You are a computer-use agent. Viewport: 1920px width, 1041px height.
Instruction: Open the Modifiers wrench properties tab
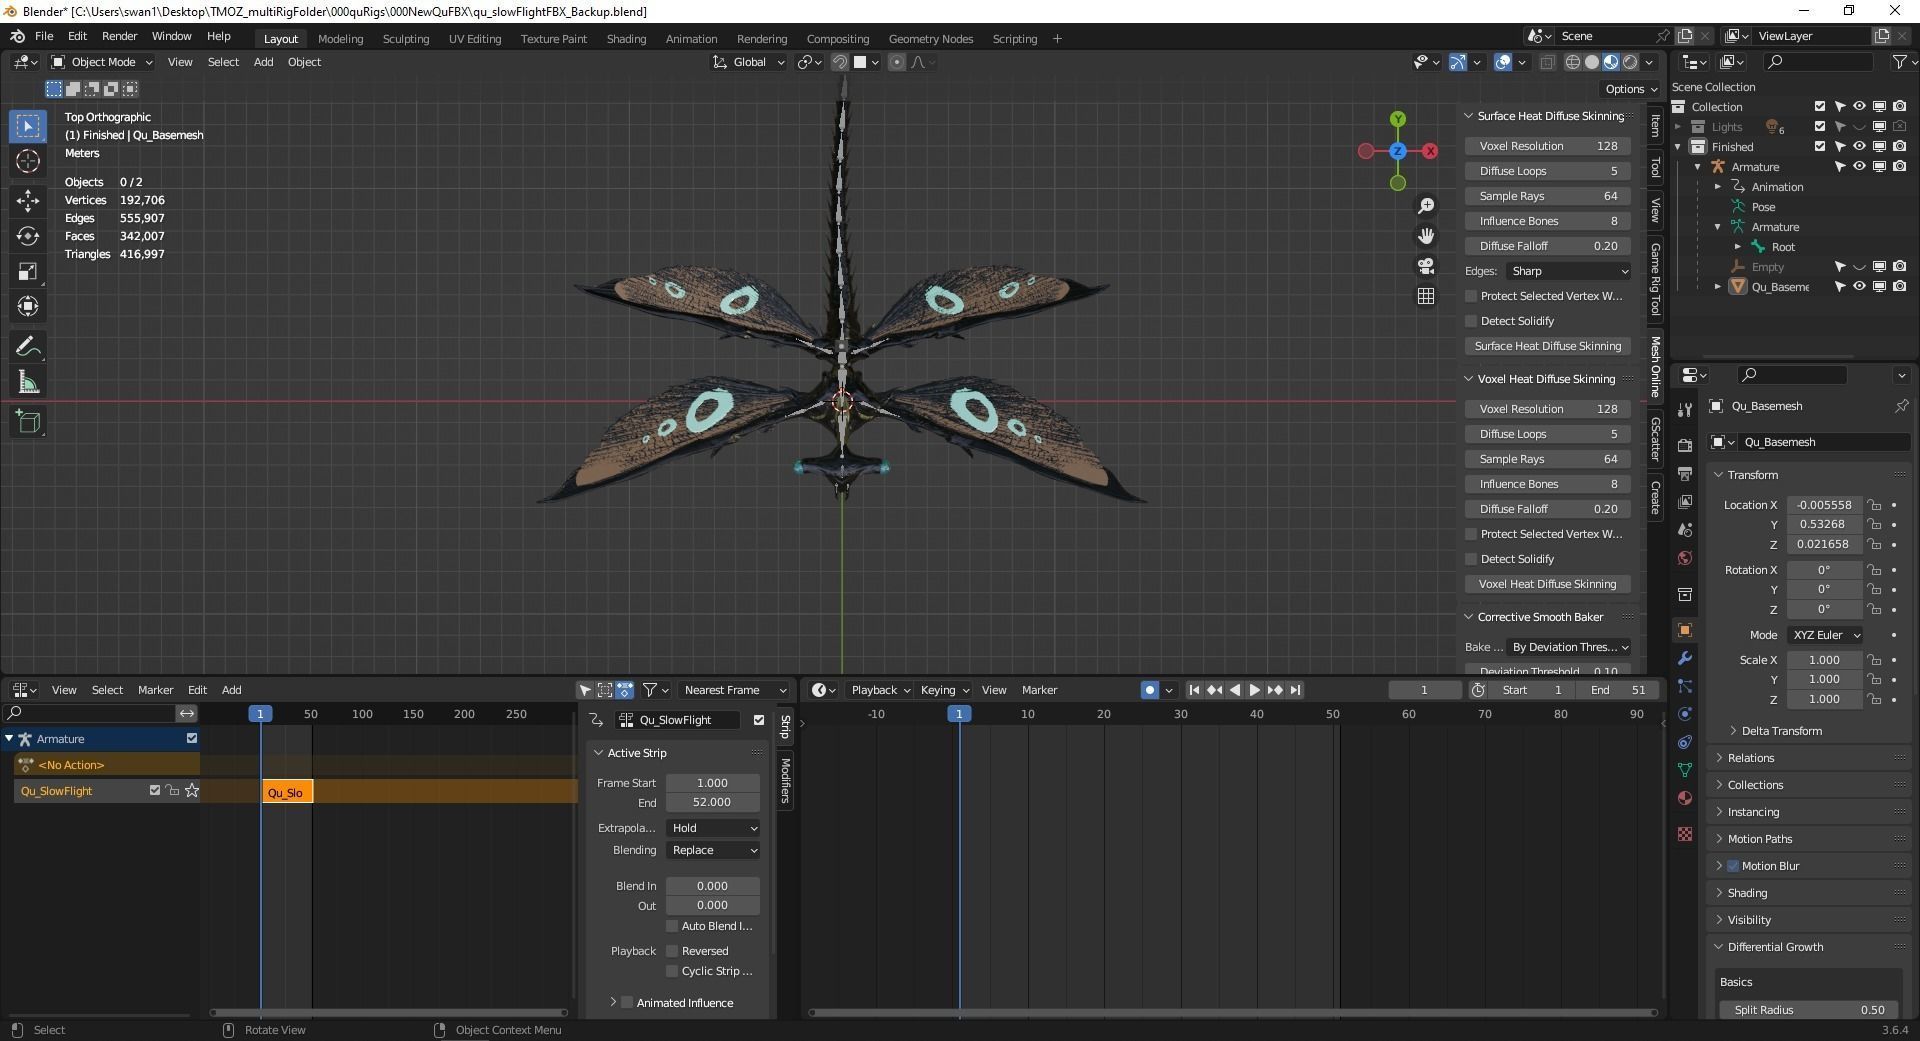pos(1685,658)
